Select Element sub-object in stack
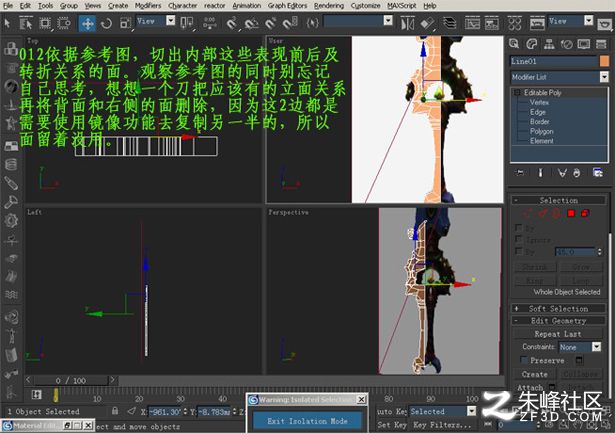The image size is (615, 433). 542,141
